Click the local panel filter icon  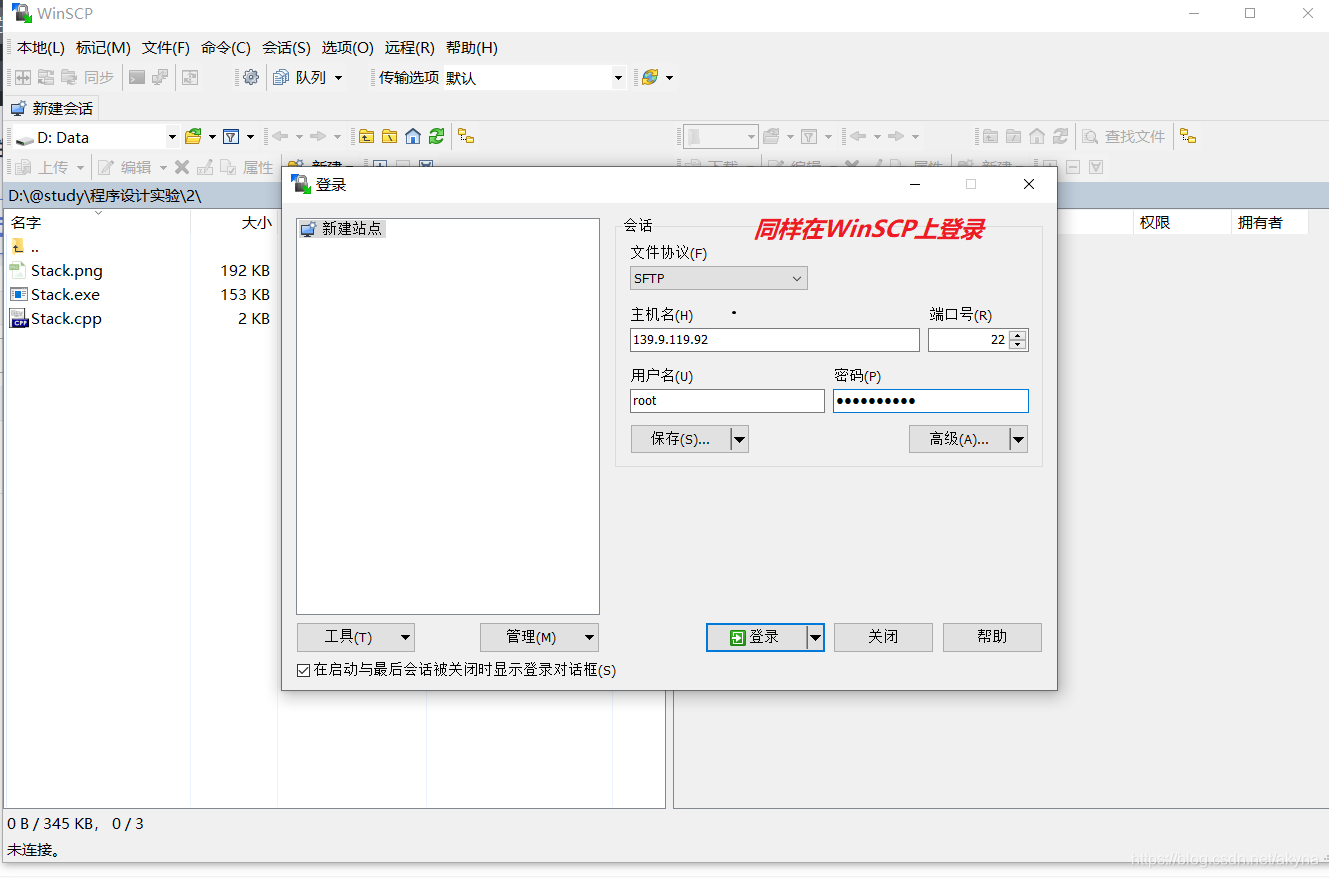point(231,136)
